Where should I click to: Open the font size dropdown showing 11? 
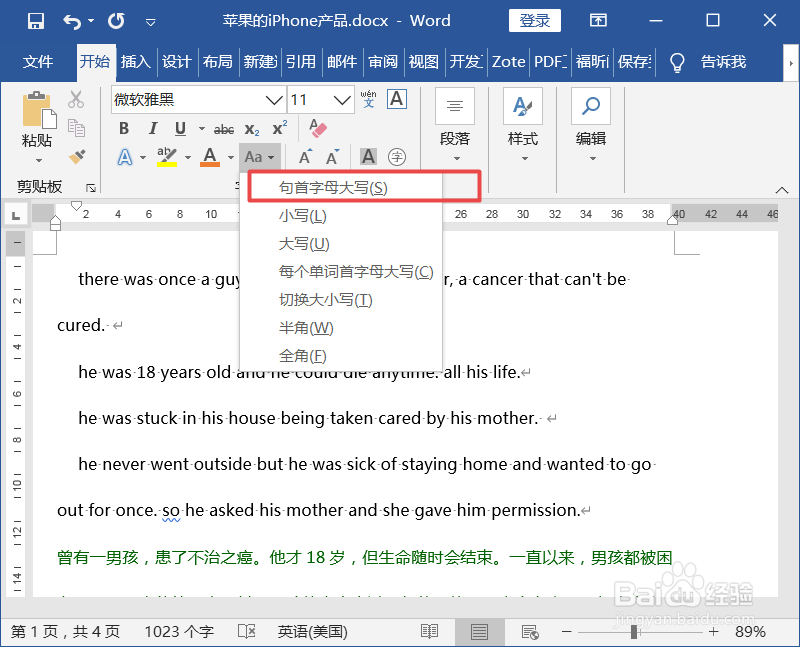pyautogui.click(x=342, y=99)
